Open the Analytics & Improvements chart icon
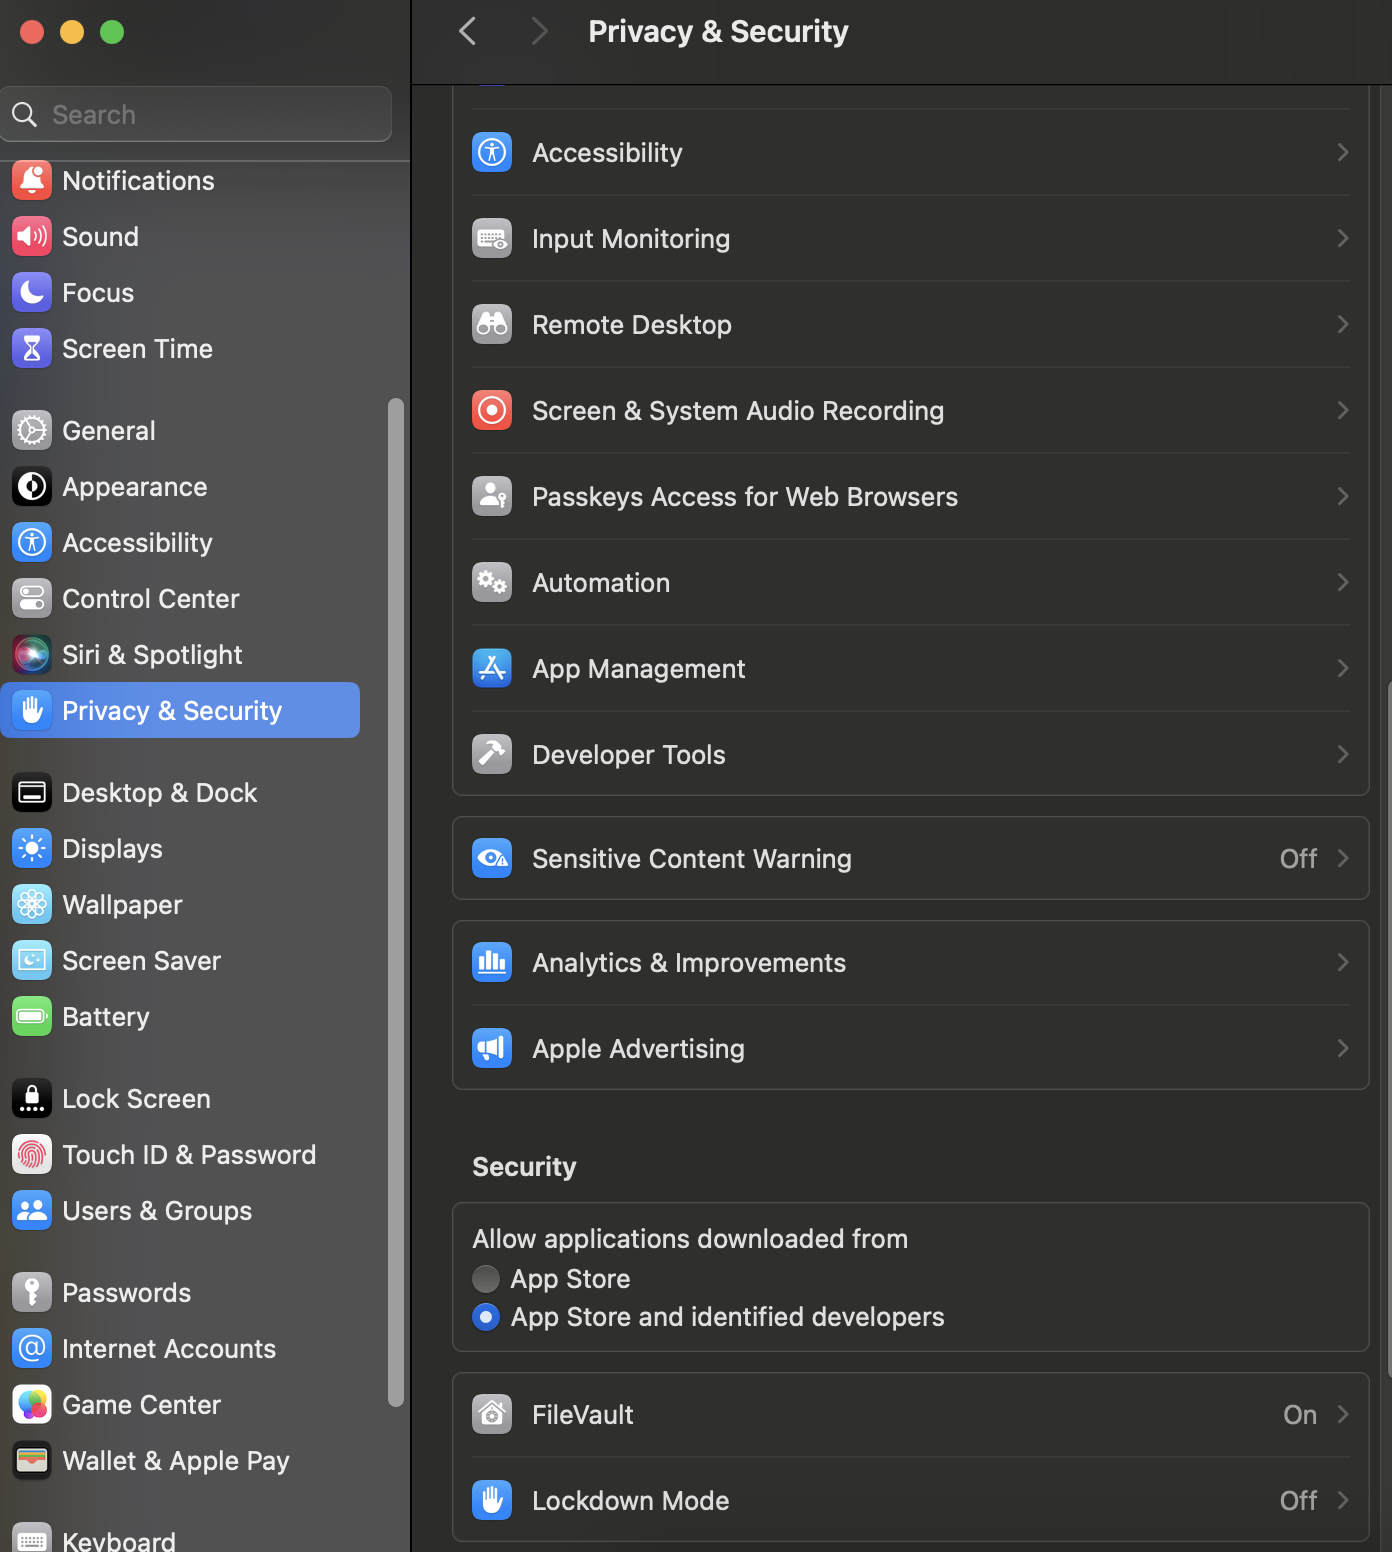Screen dimensions: 1392x1552 click(x=491, y=962)
